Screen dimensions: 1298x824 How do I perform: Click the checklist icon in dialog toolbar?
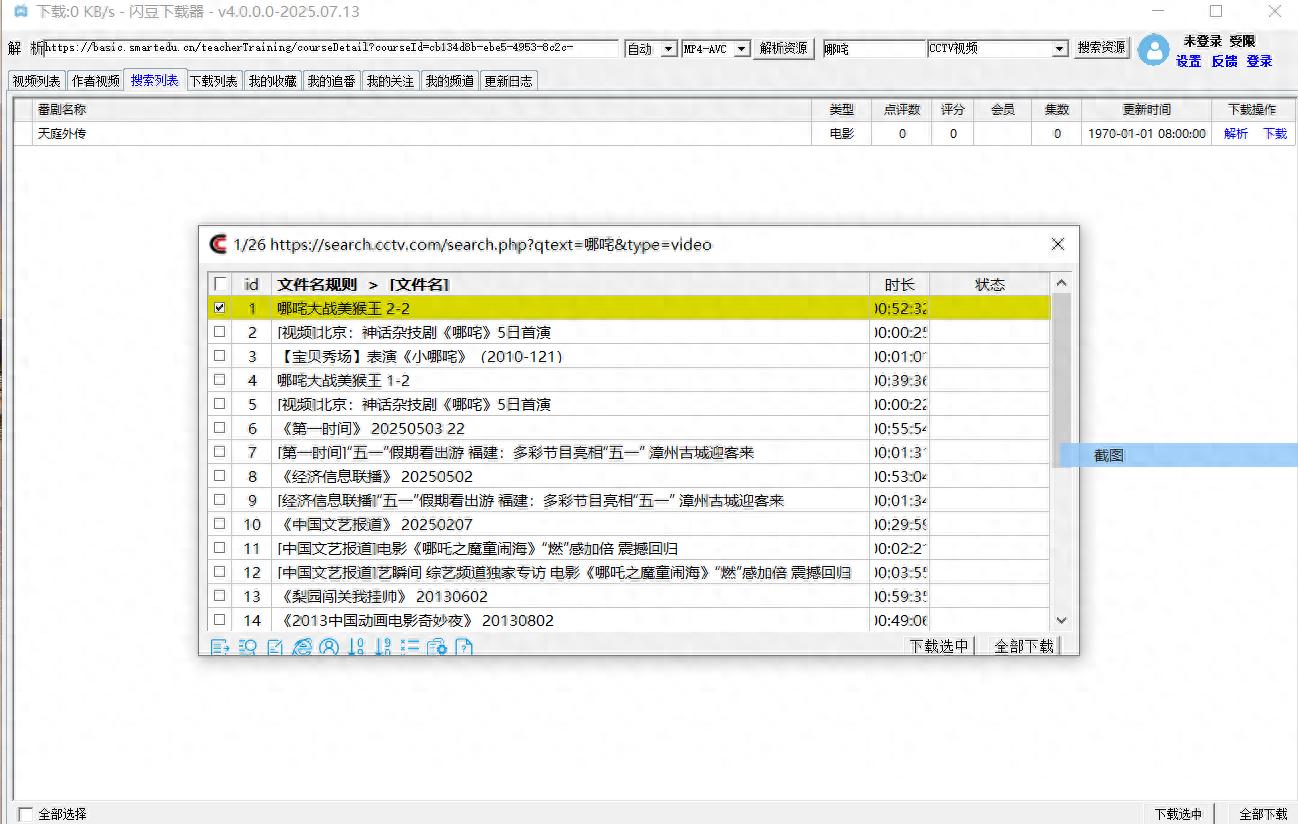click(x=410, y=647)
